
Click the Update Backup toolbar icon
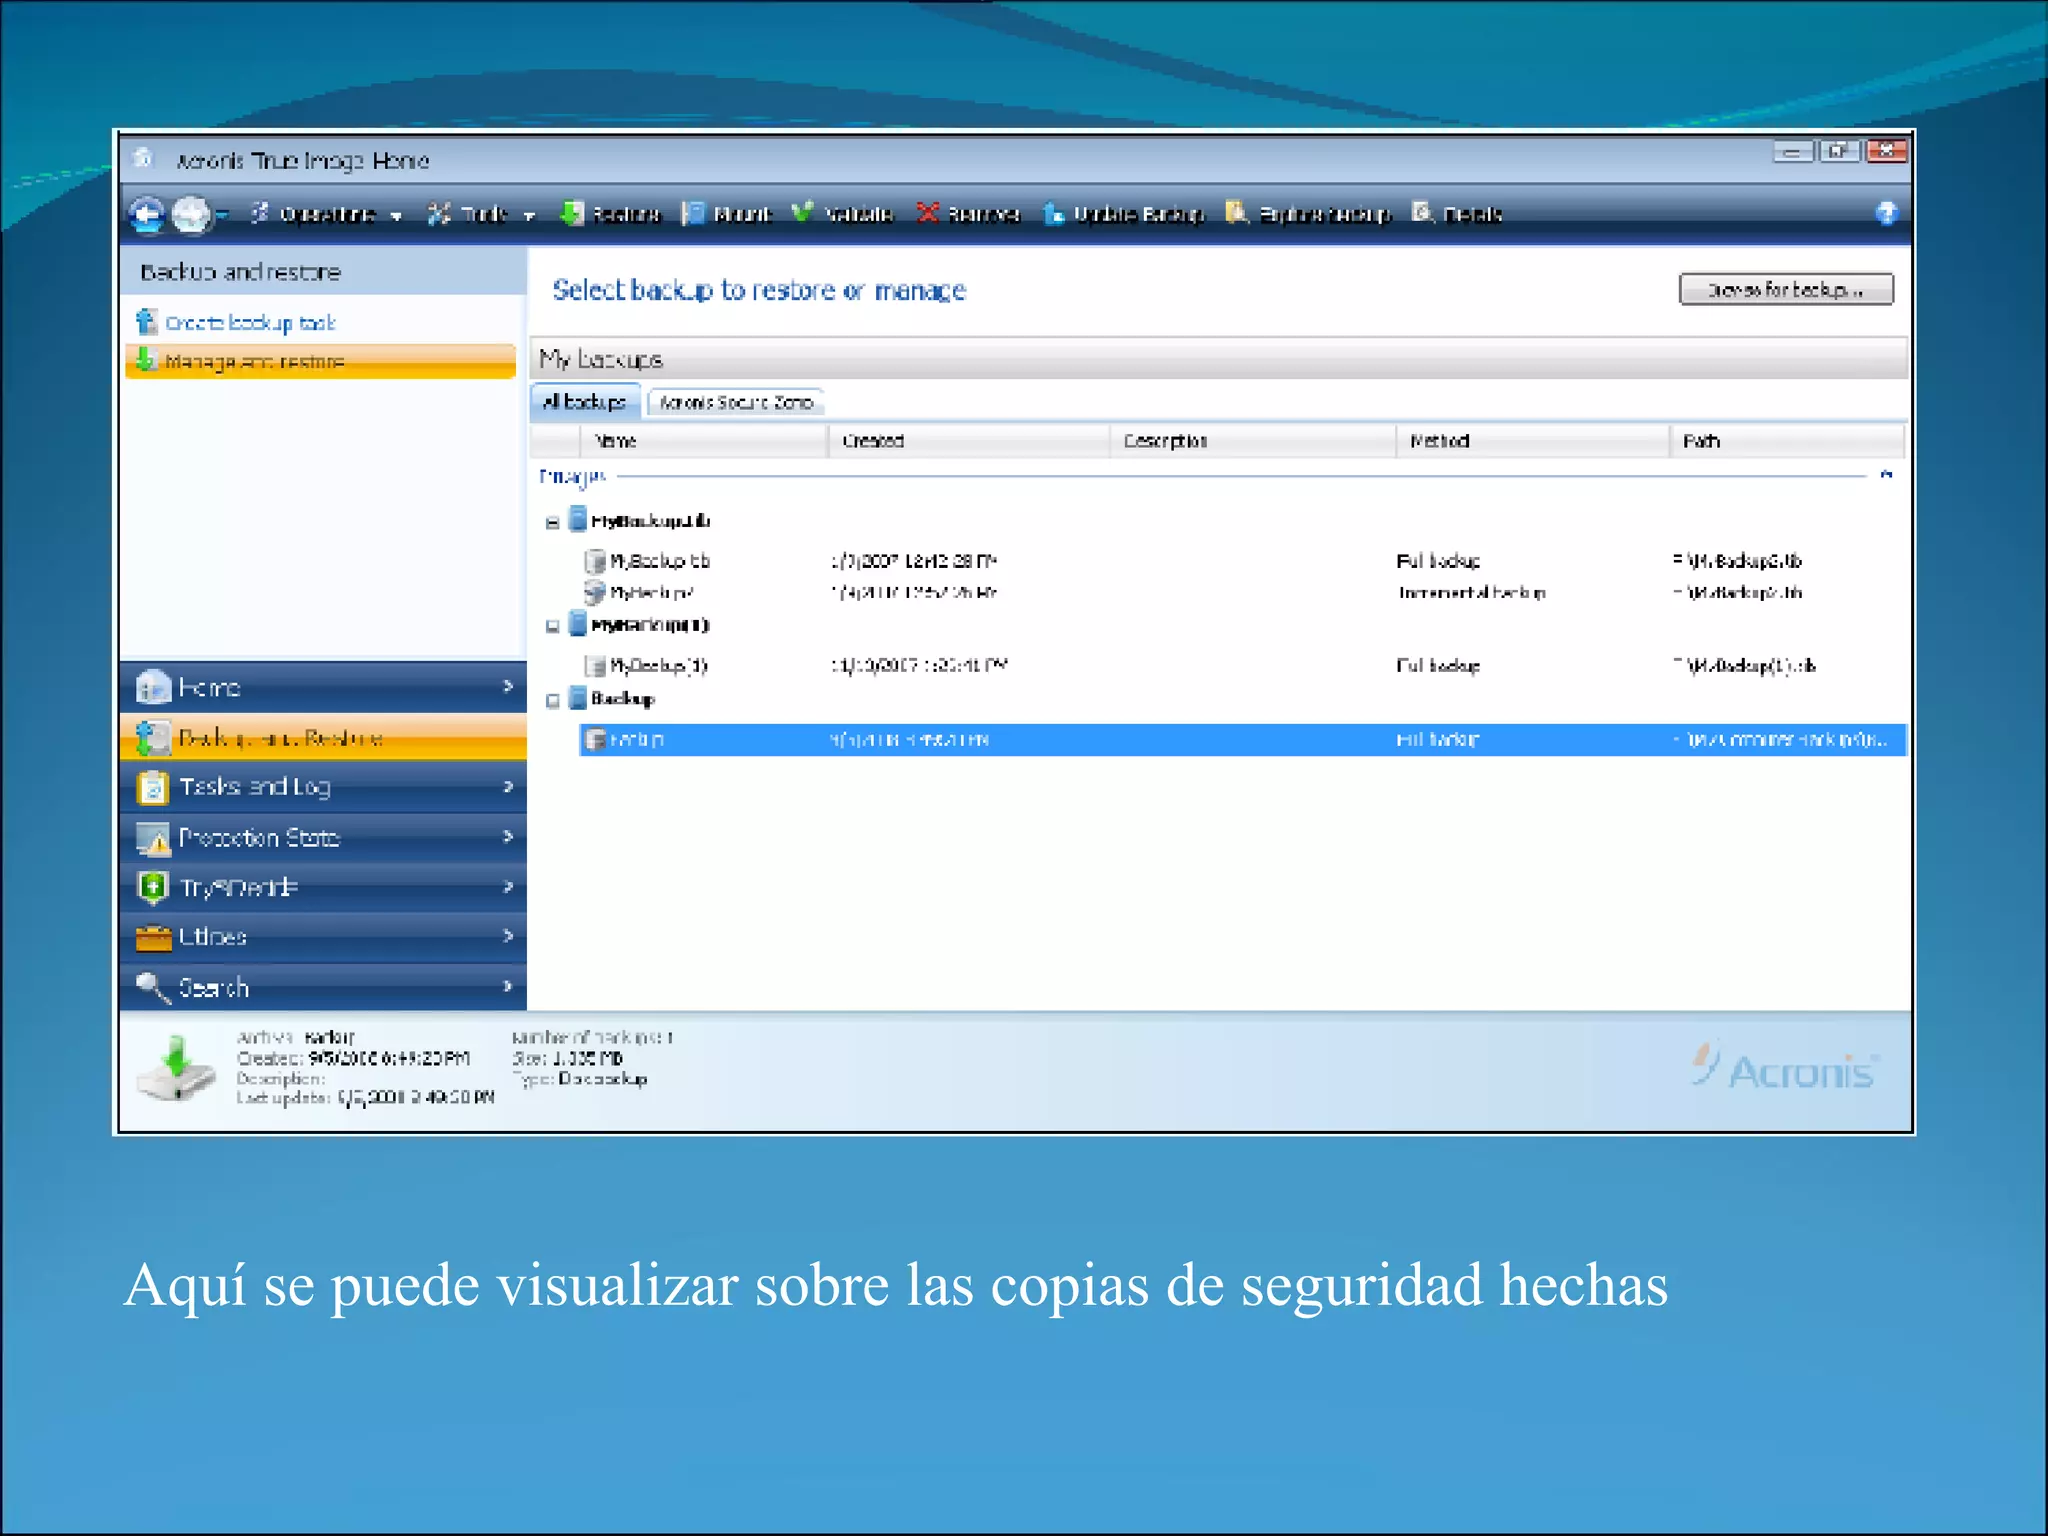[1054, 214]
